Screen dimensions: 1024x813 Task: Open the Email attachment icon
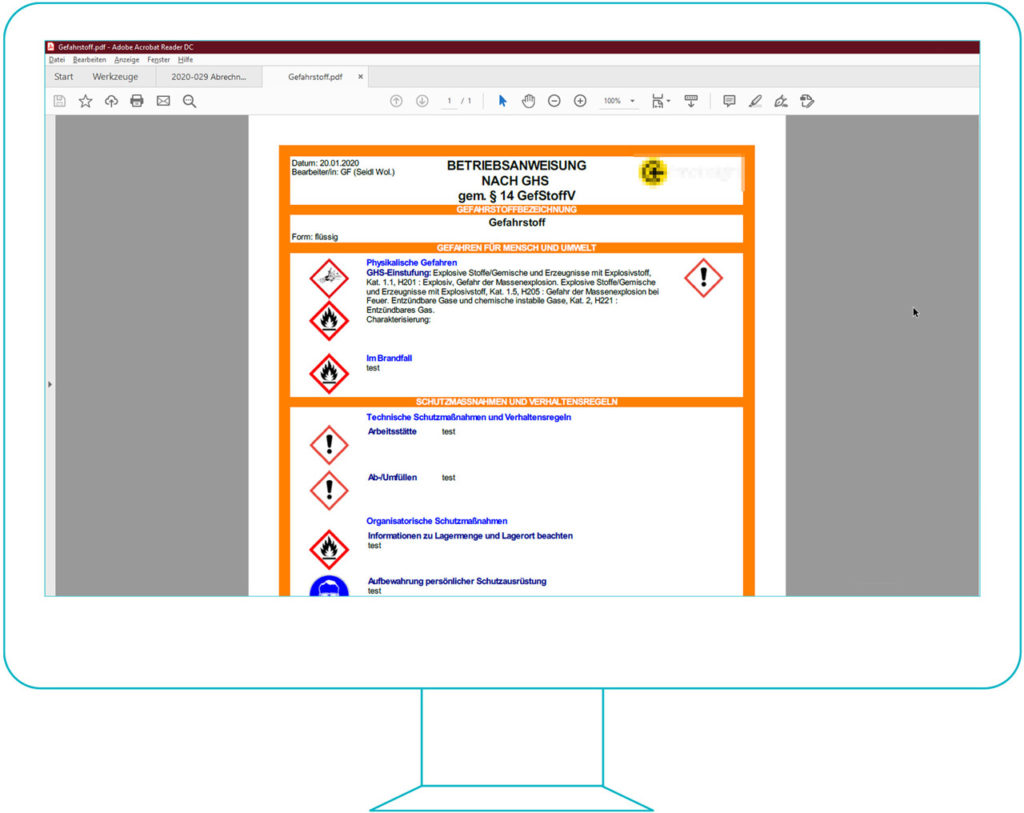(163, 100)
